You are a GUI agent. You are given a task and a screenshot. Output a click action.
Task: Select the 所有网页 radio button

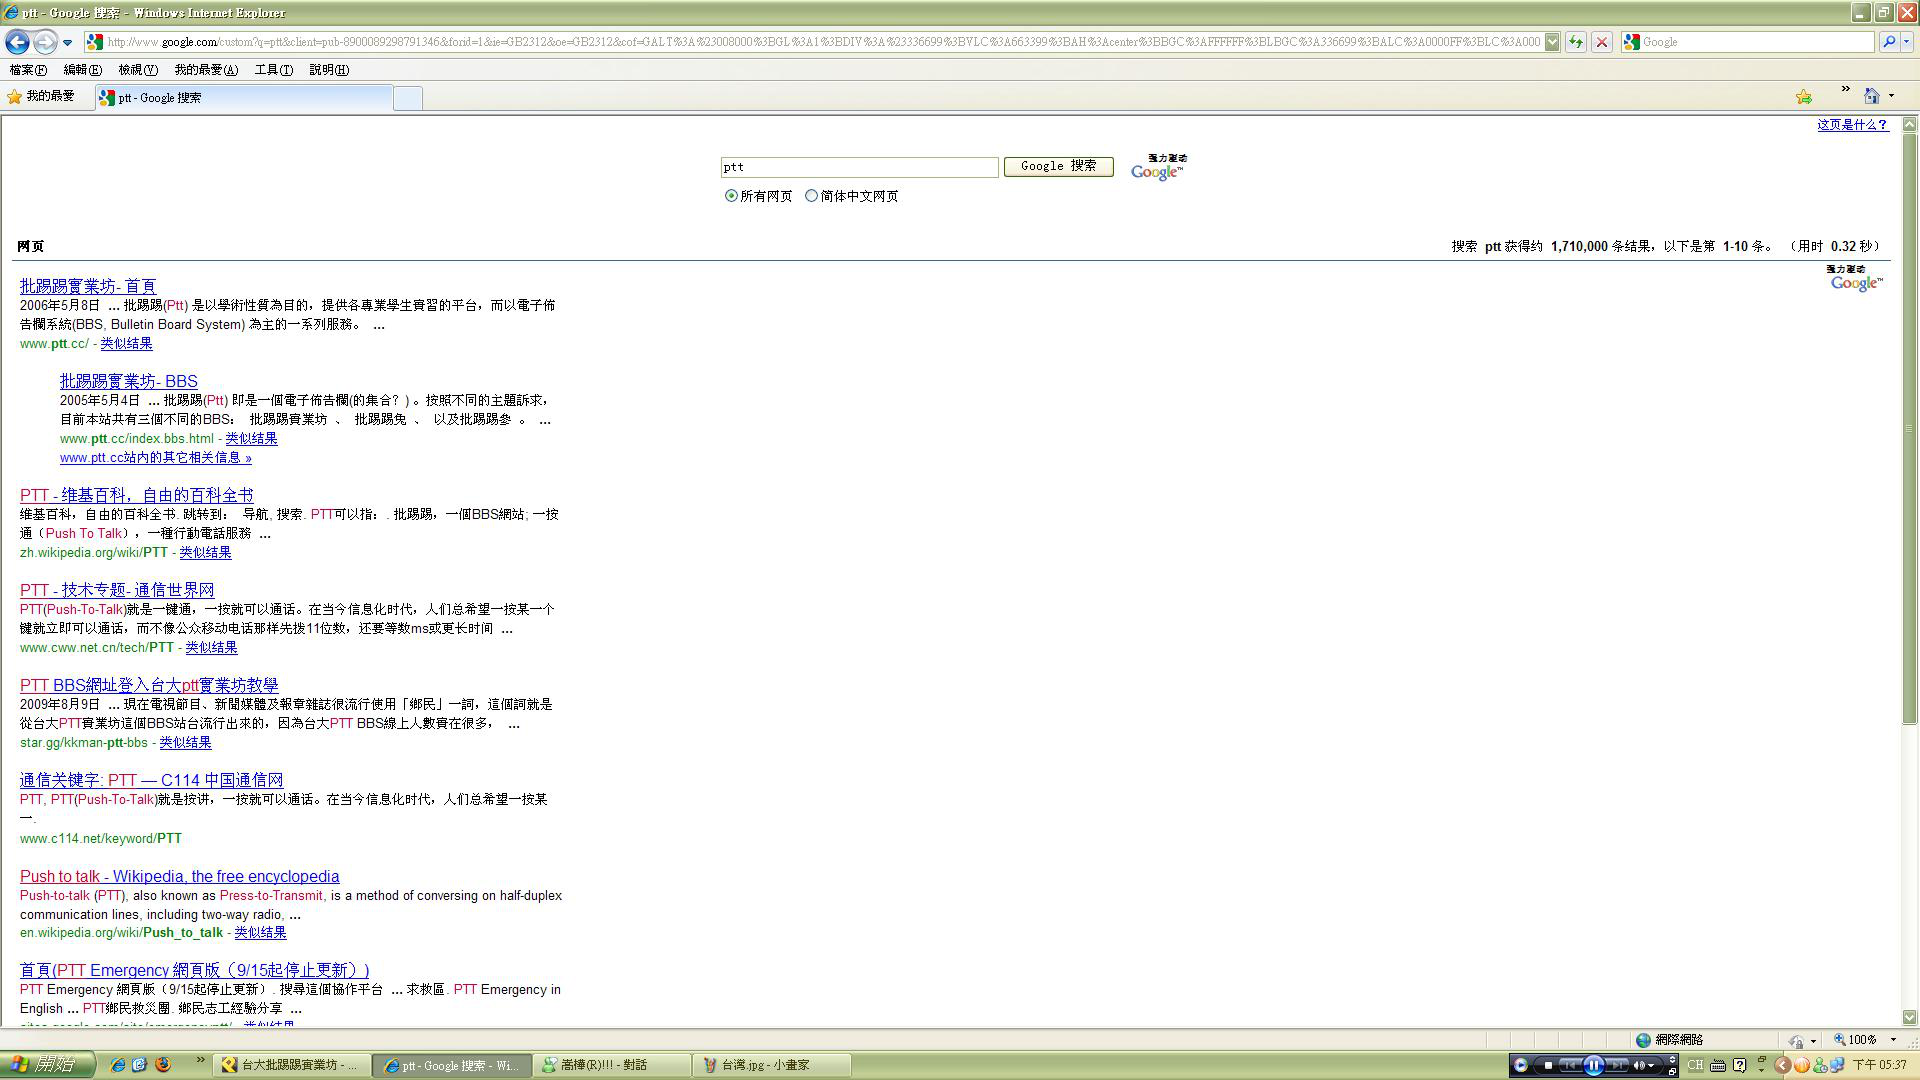tap(731, 196)
